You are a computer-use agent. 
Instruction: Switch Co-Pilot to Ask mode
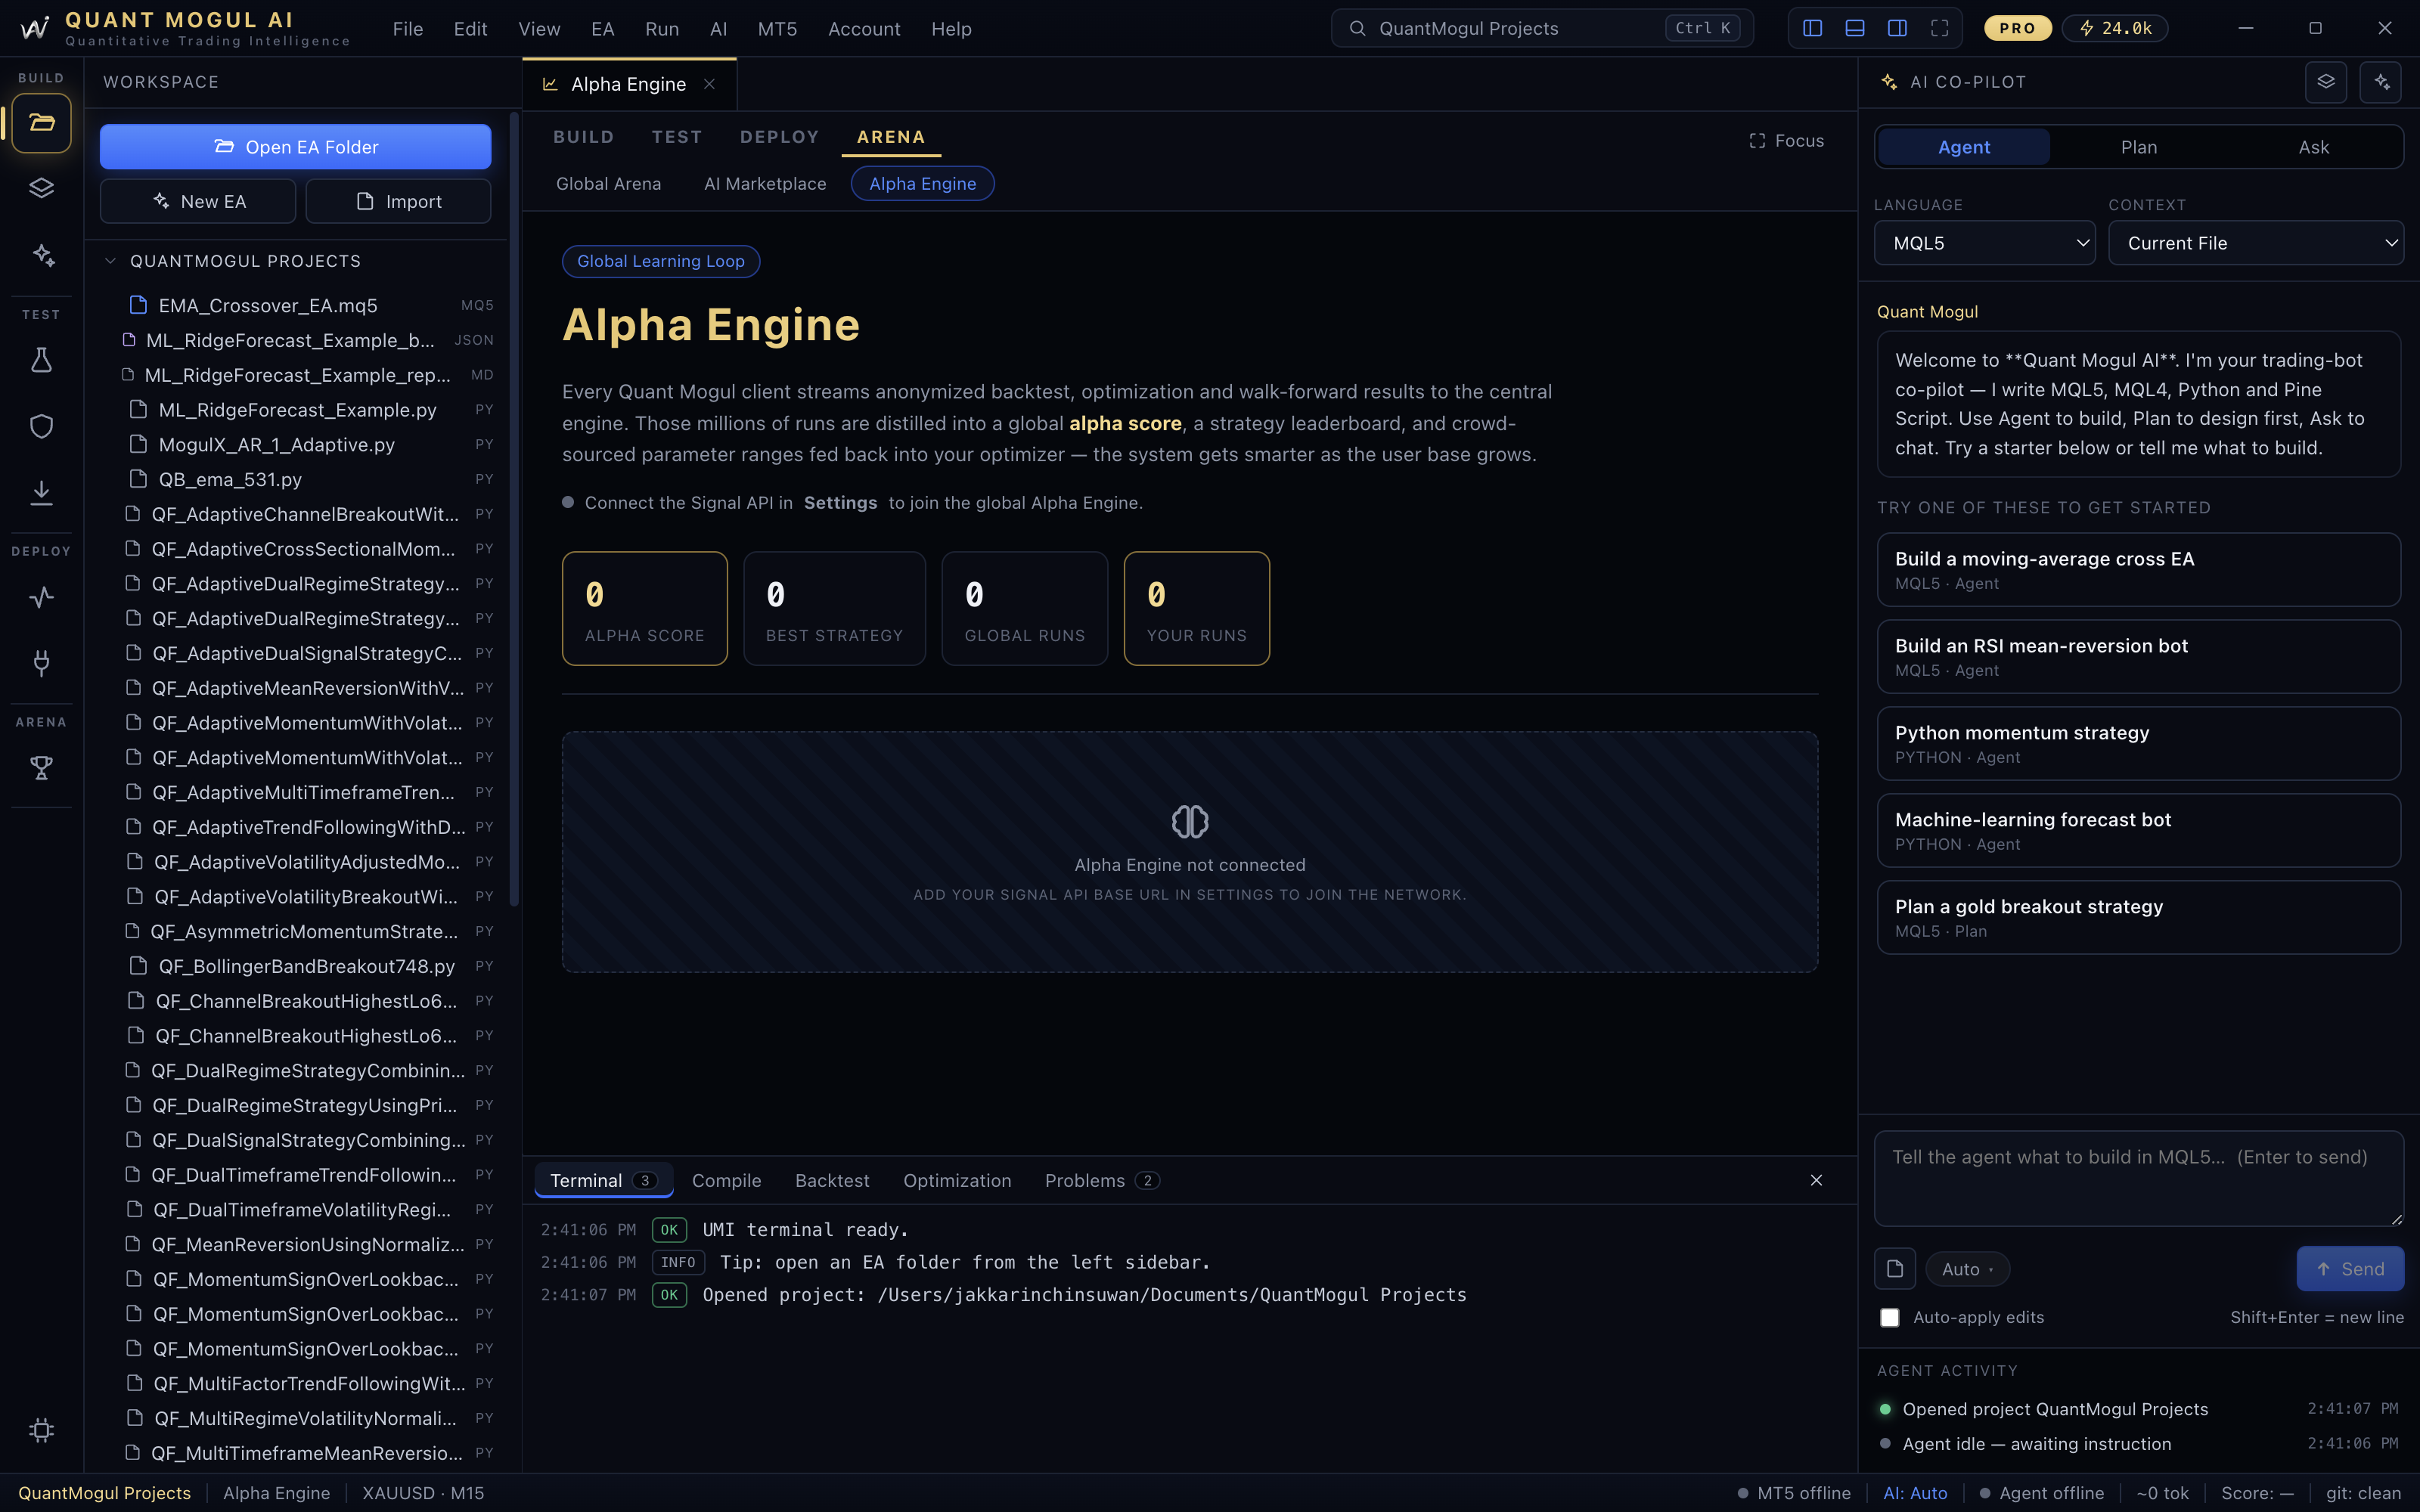point(2314,147)
